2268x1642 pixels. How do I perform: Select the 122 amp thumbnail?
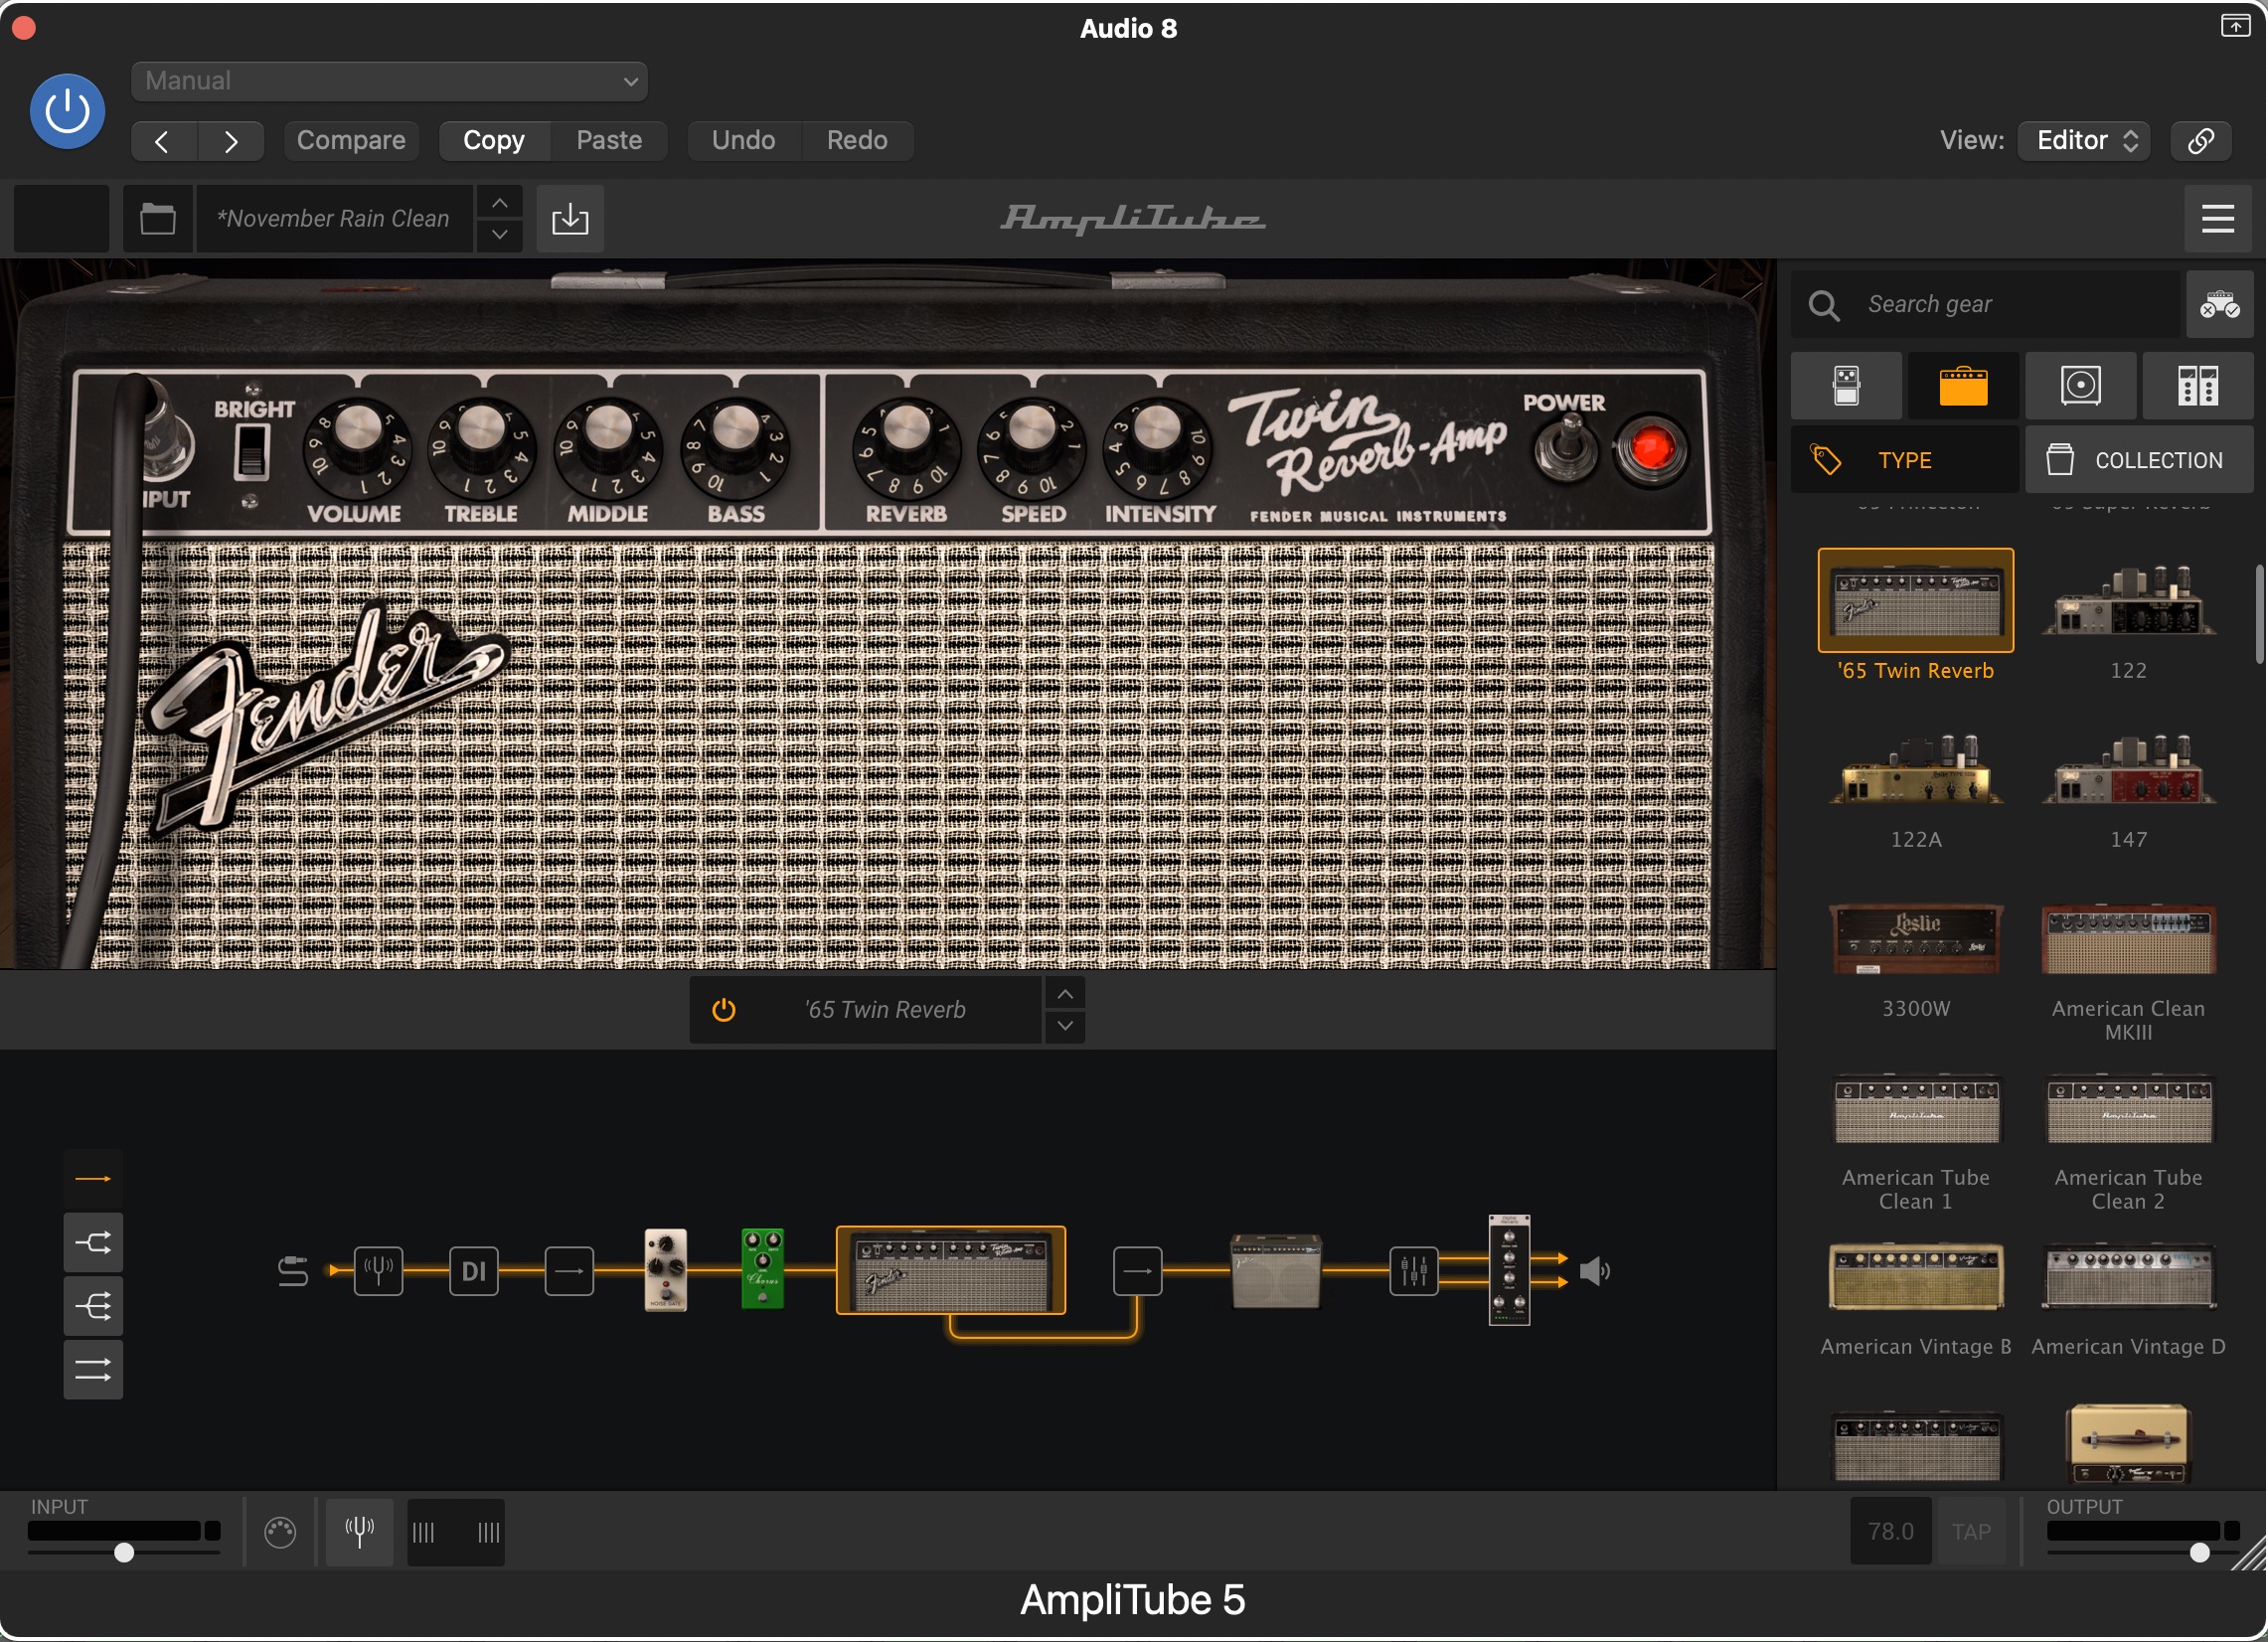[2128, 600]
